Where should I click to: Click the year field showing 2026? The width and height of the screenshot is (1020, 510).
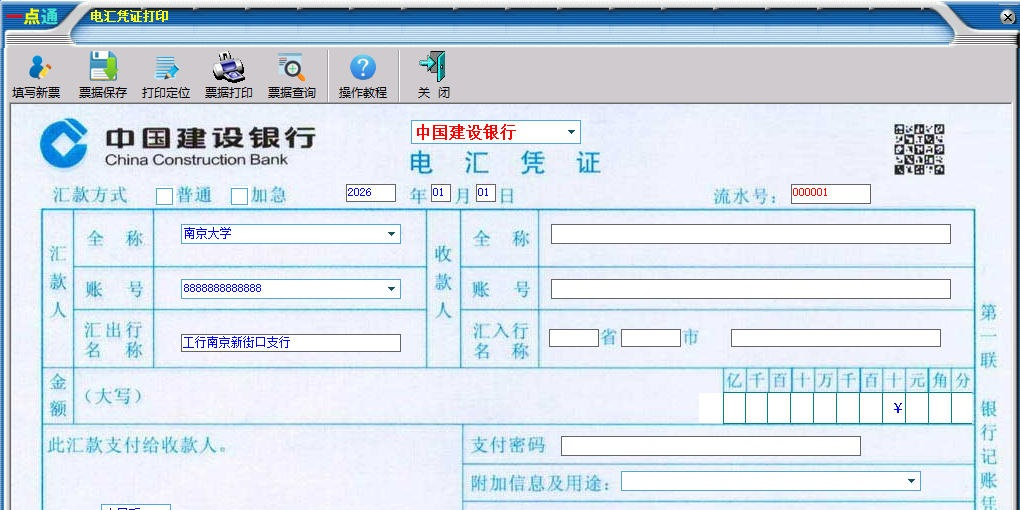pos(371,193)
